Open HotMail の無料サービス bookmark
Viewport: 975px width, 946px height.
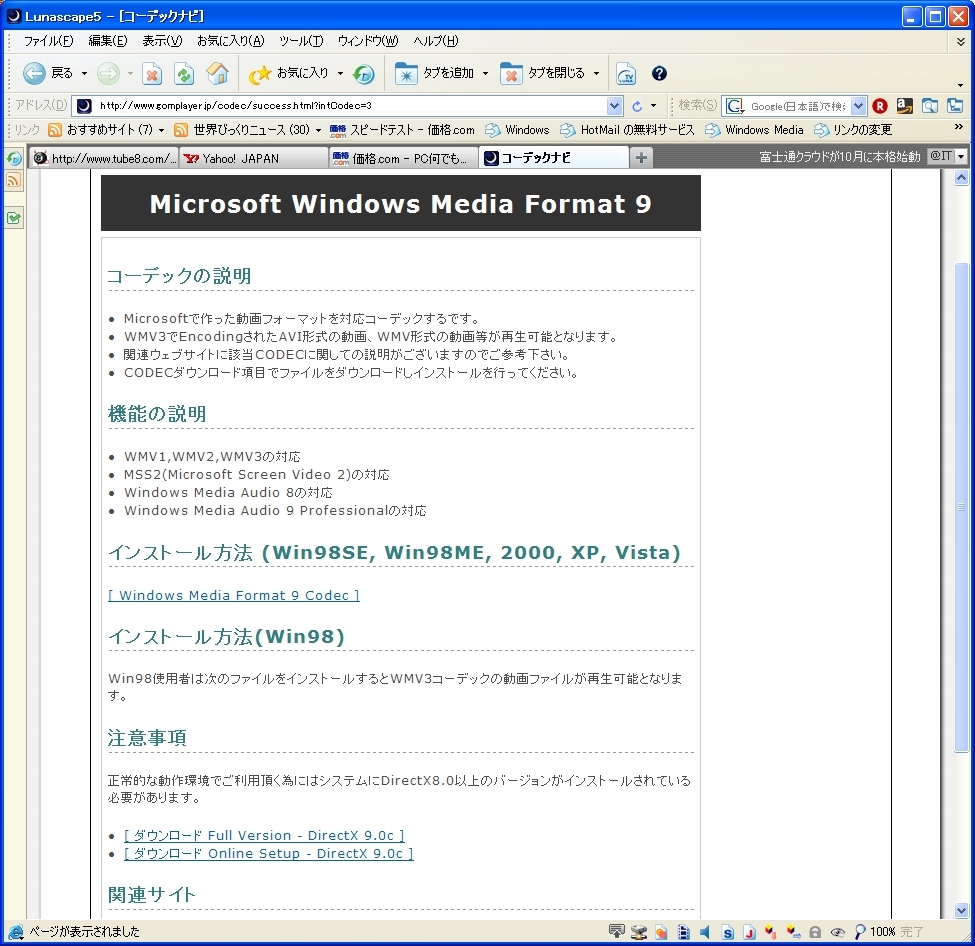[x=628, y=130]
